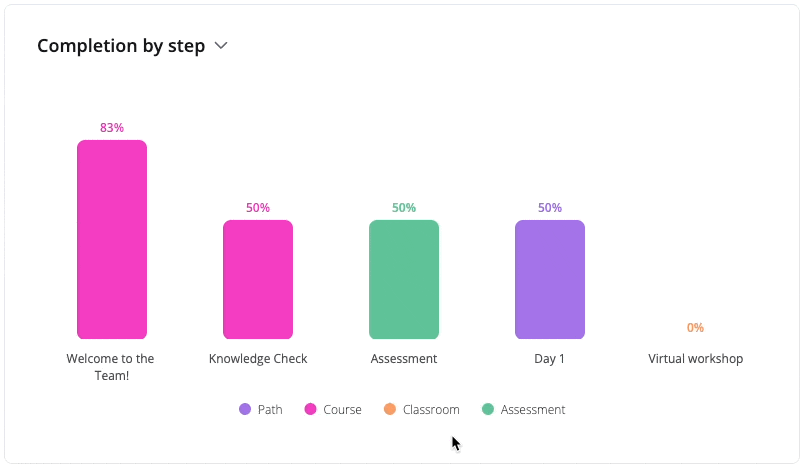This screenshot has width=800, height=468.
Task: Select the pink Knowledge Check bar
Action: [x=258, y=280]
